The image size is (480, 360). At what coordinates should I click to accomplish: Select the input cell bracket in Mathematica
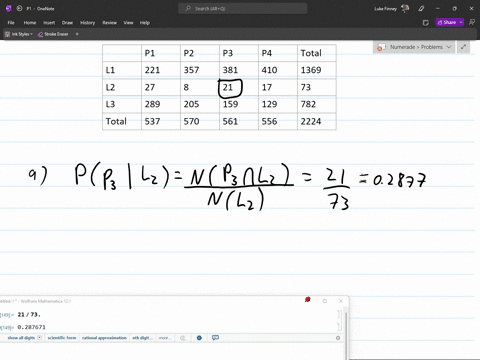point(339,314)
